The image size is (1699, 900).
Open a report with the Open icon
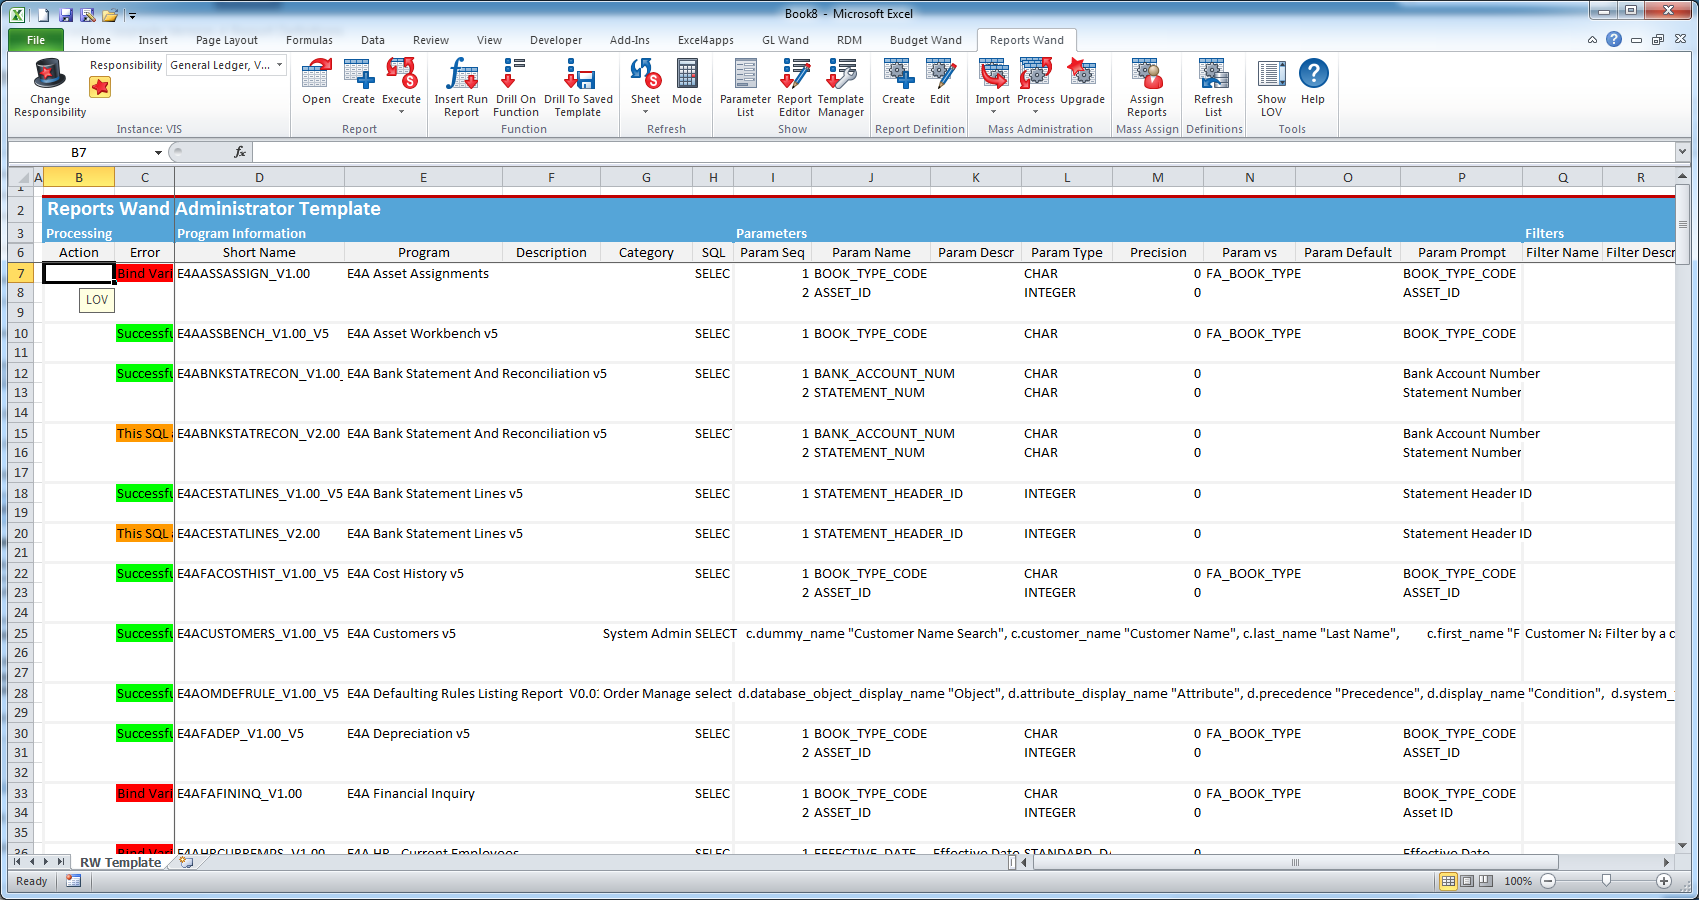(x=316, y=73)
